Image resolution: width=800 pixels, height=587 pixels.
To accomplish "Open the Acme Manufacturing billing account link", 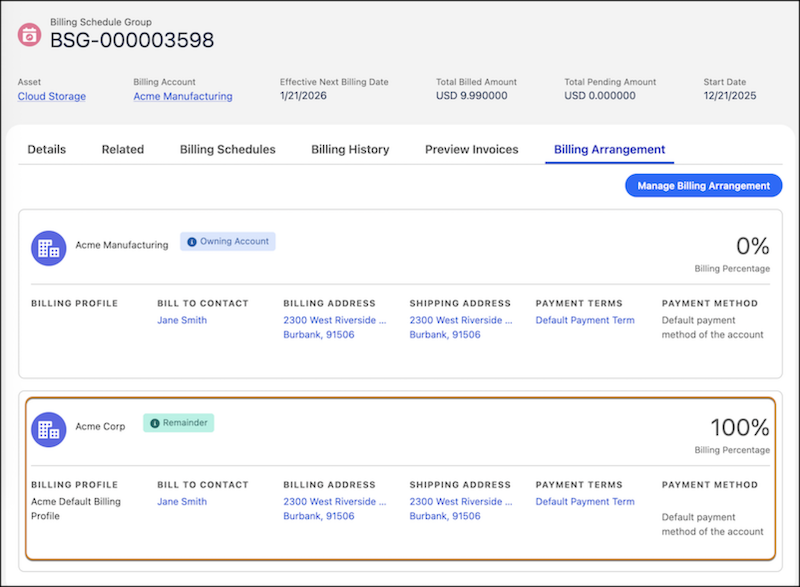I will click(183, 96).
